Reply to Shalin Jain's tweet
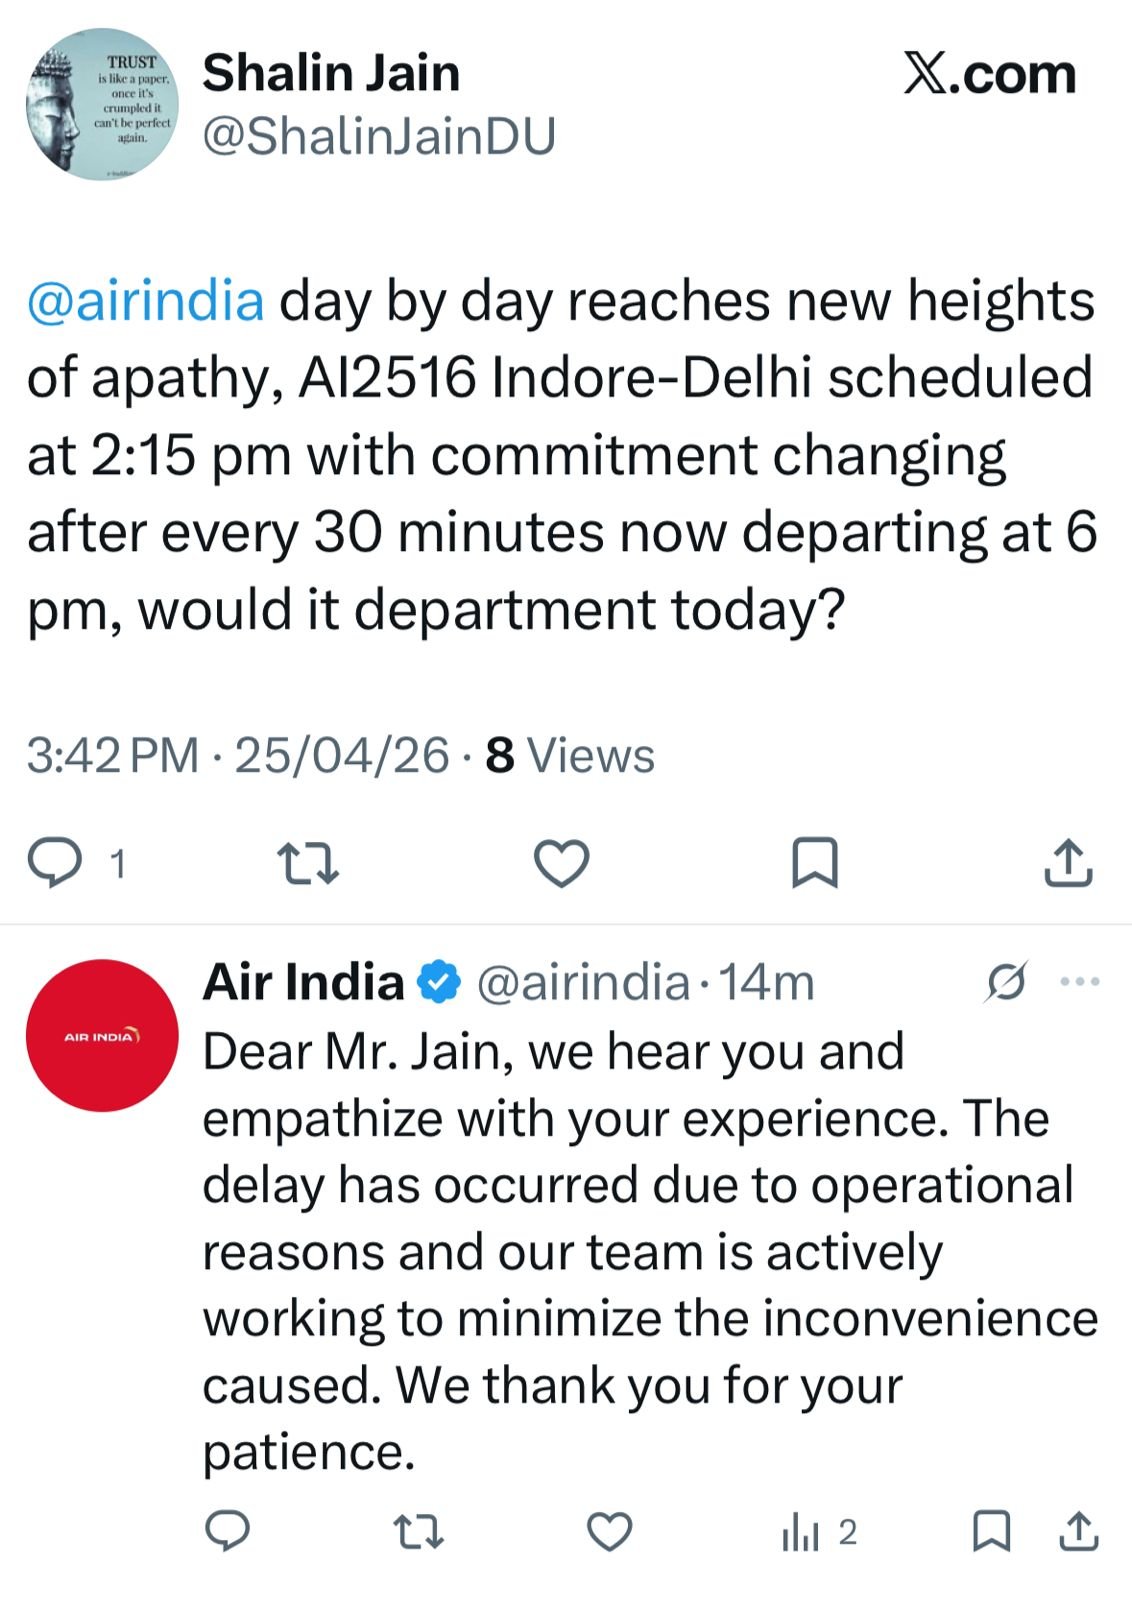1132x1600 pixels. pos(56,863)
